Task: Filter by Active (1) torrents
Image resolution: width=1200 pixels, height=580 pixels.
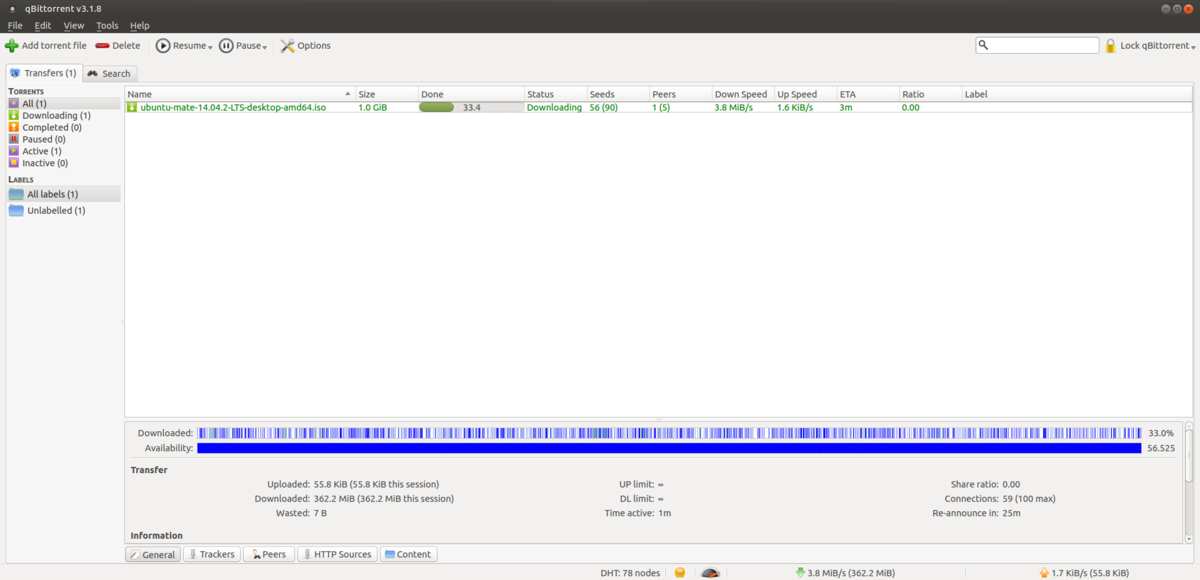Action: click(63, 151)
